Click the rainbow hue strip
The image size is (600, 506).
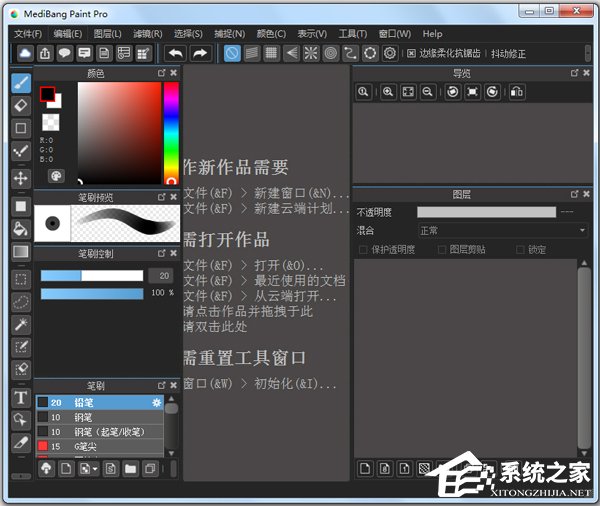tap(171, 132)
